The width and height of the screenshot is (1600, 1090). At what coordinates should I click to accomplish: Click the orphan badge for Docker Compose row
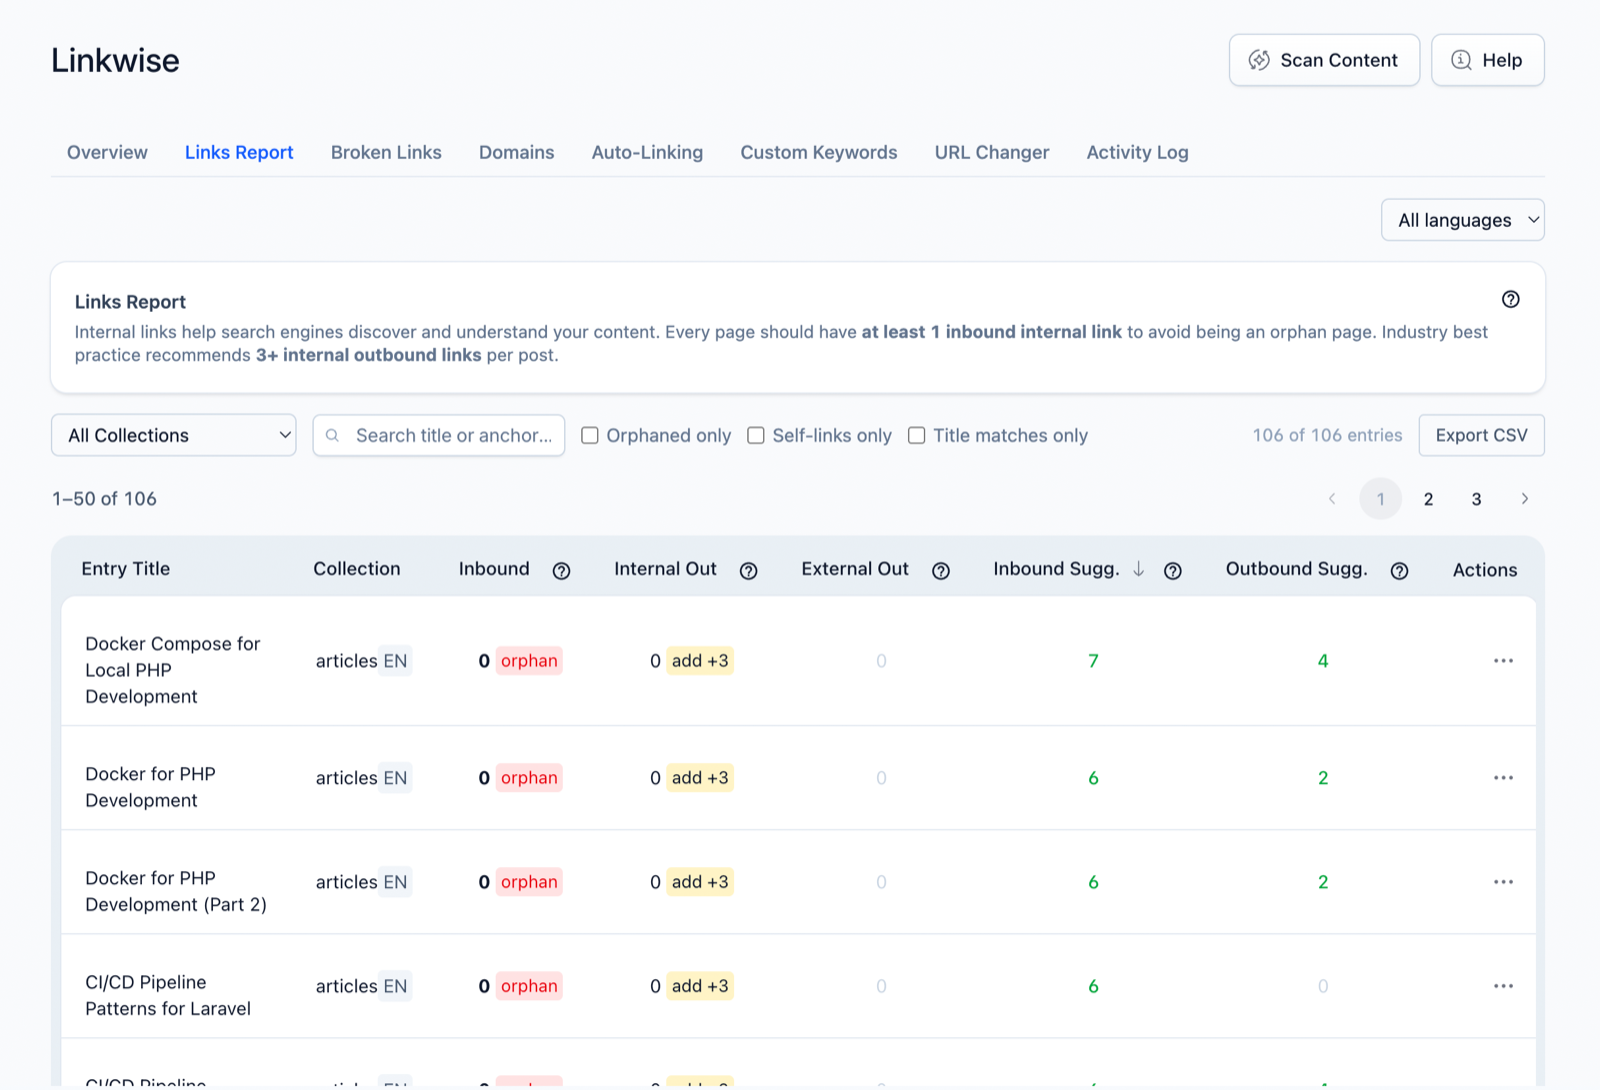[x=529, y=661]
